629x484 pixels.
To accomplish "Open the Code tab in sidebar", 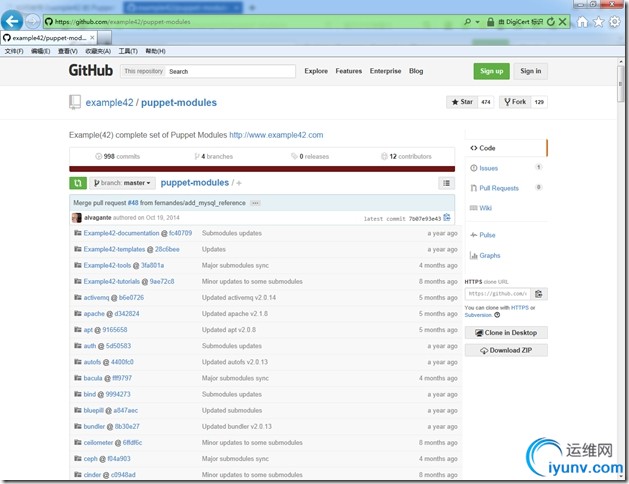I will pyautogui.click(x=505, y=148).
